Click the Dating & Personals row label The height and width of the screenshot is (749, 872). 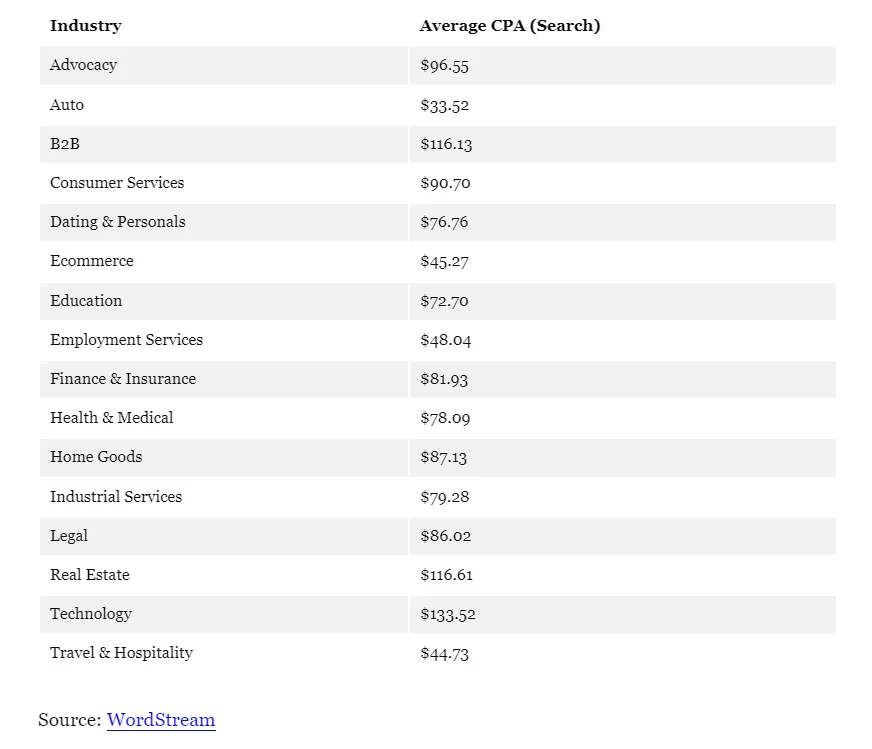[x=118, y=222]
